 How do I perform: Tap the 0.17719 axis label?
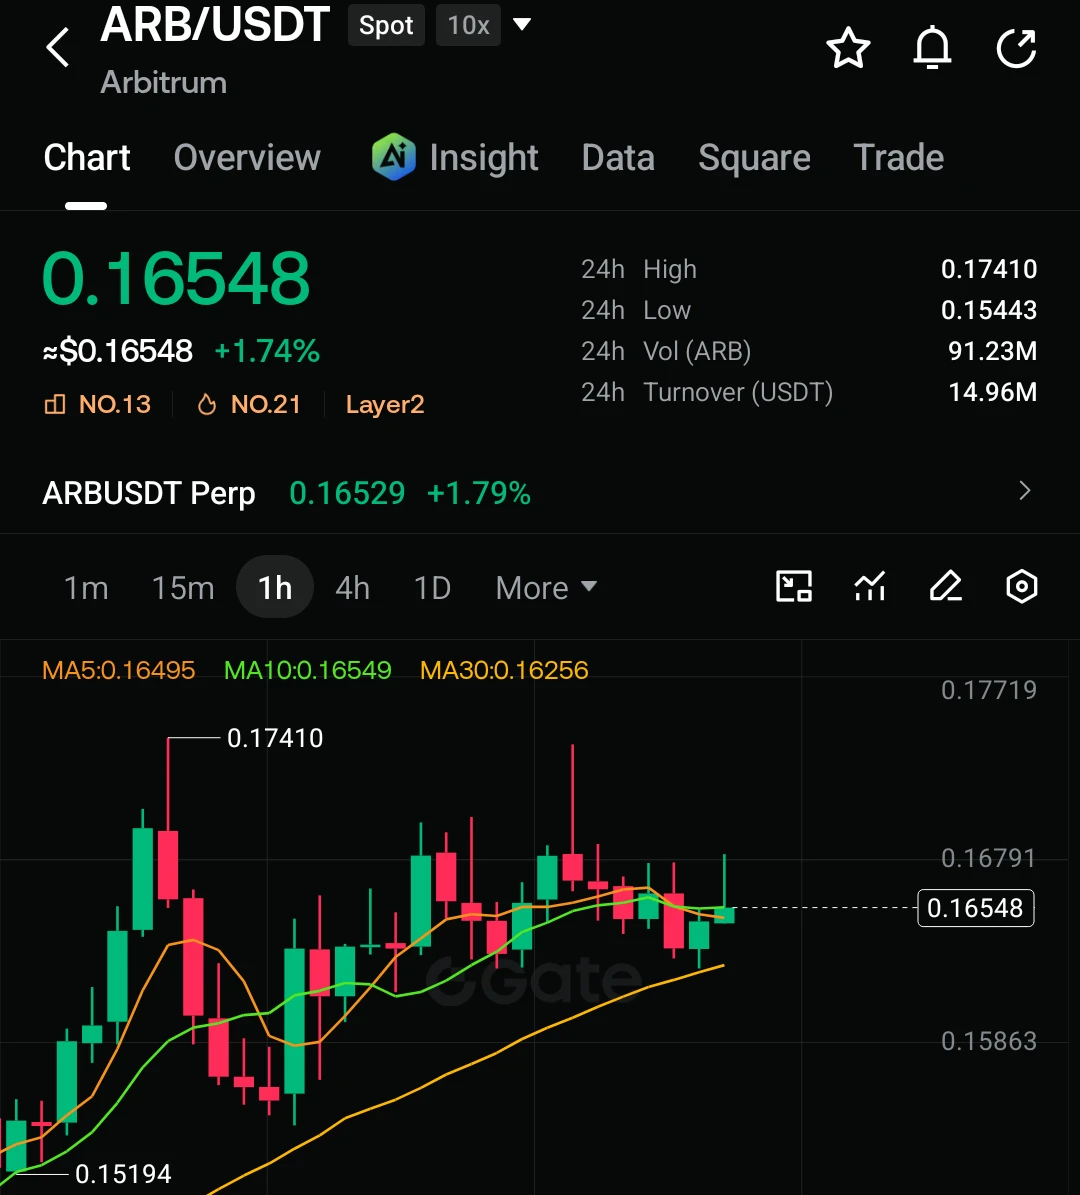989,690
